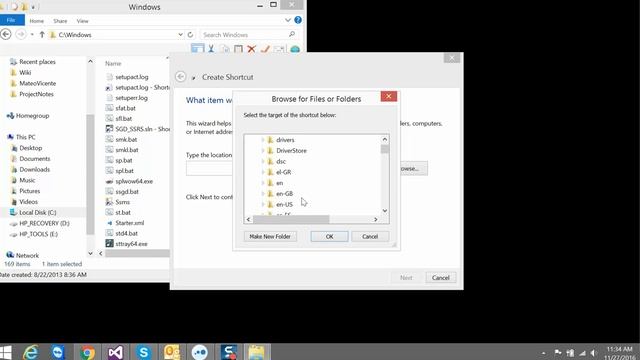This screenshot has height=360, width=640.
Task: Click the Windows Start button
Action: pos(6,352)
